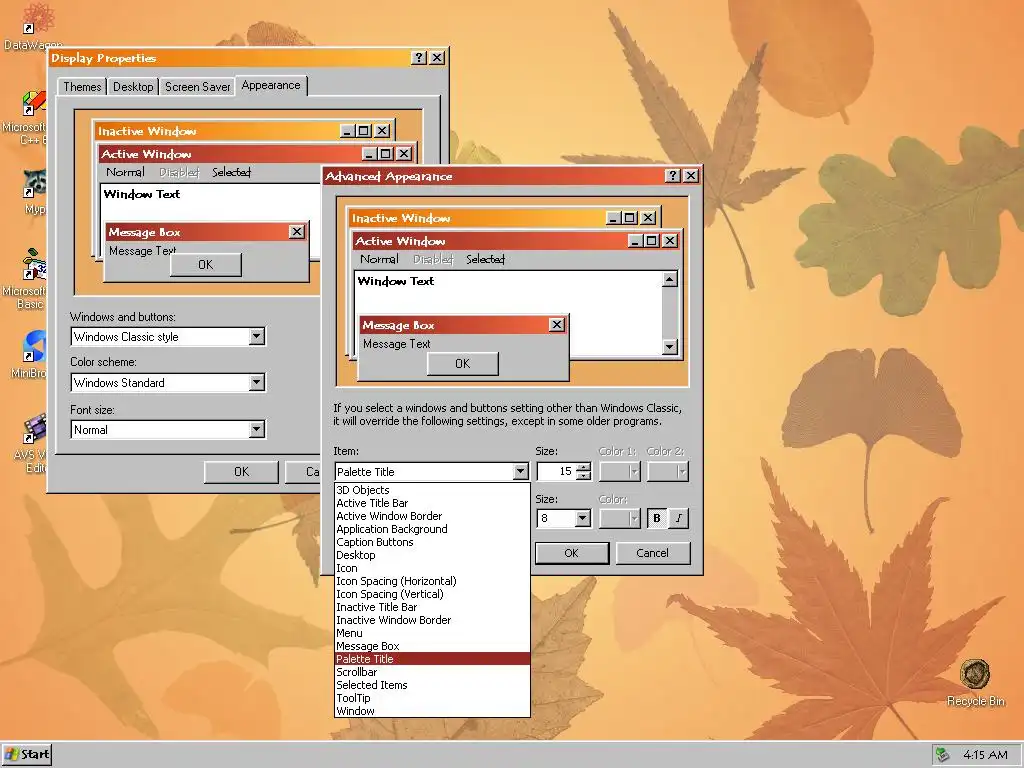Open the font Size dropdown showing 8

[x=583, y=519]
